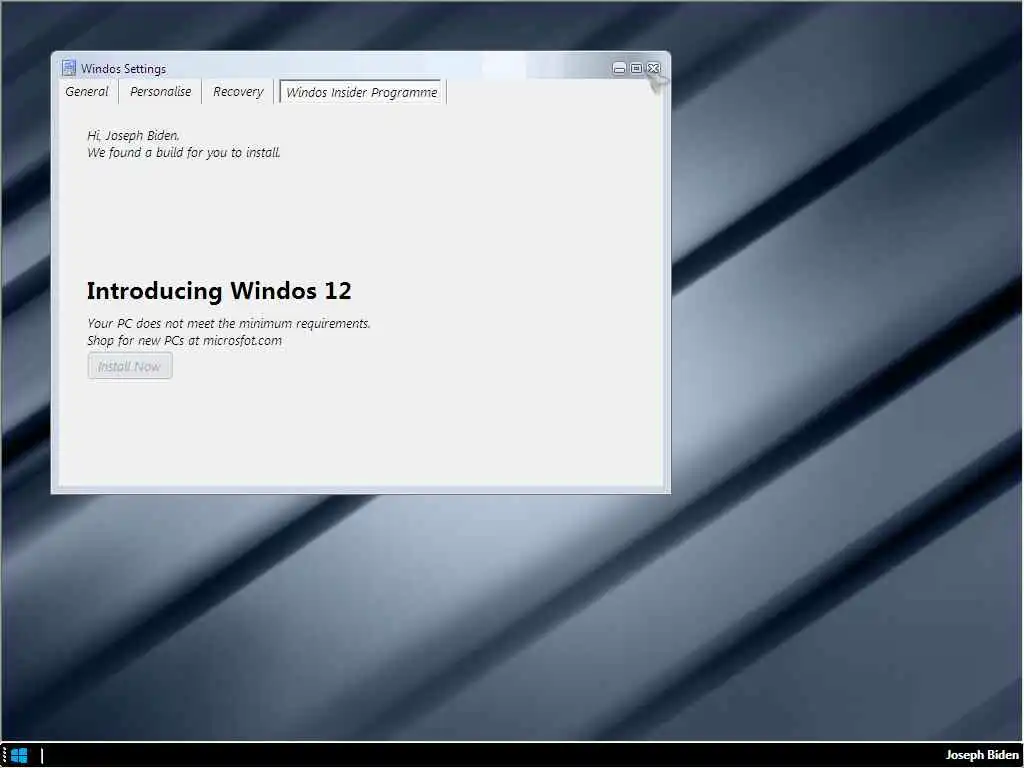Click the Introducing Windos 12 heading

(x=219, y=291)
